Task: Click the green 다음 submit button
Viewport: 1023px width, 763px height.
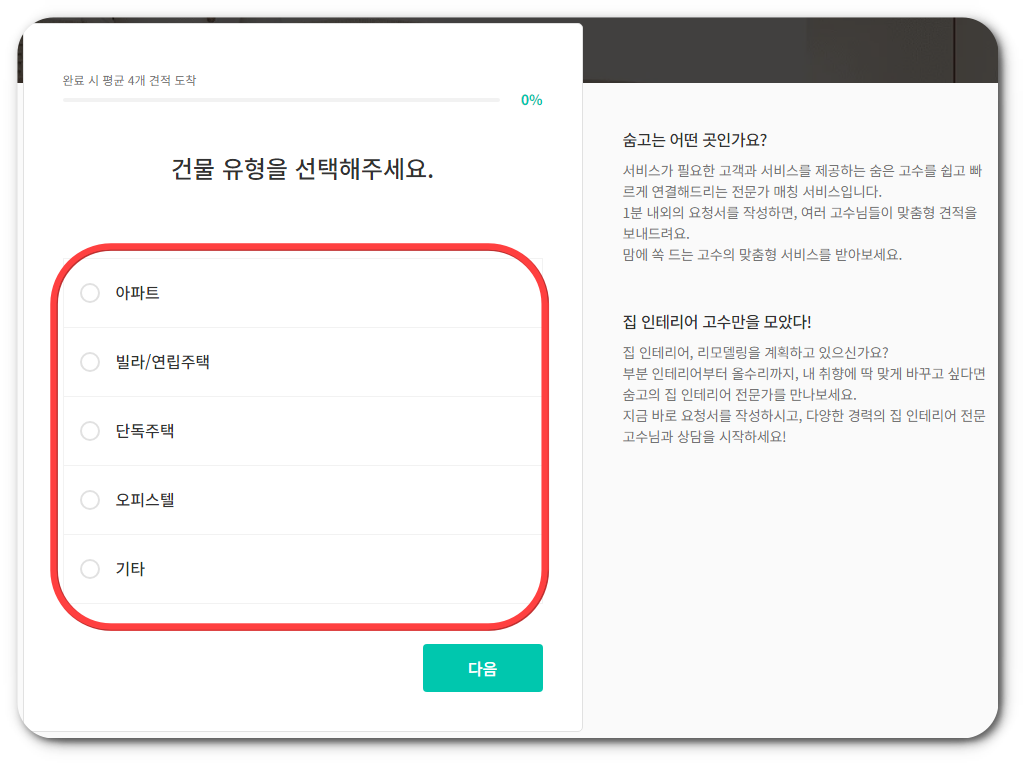Action: (483, 667)
